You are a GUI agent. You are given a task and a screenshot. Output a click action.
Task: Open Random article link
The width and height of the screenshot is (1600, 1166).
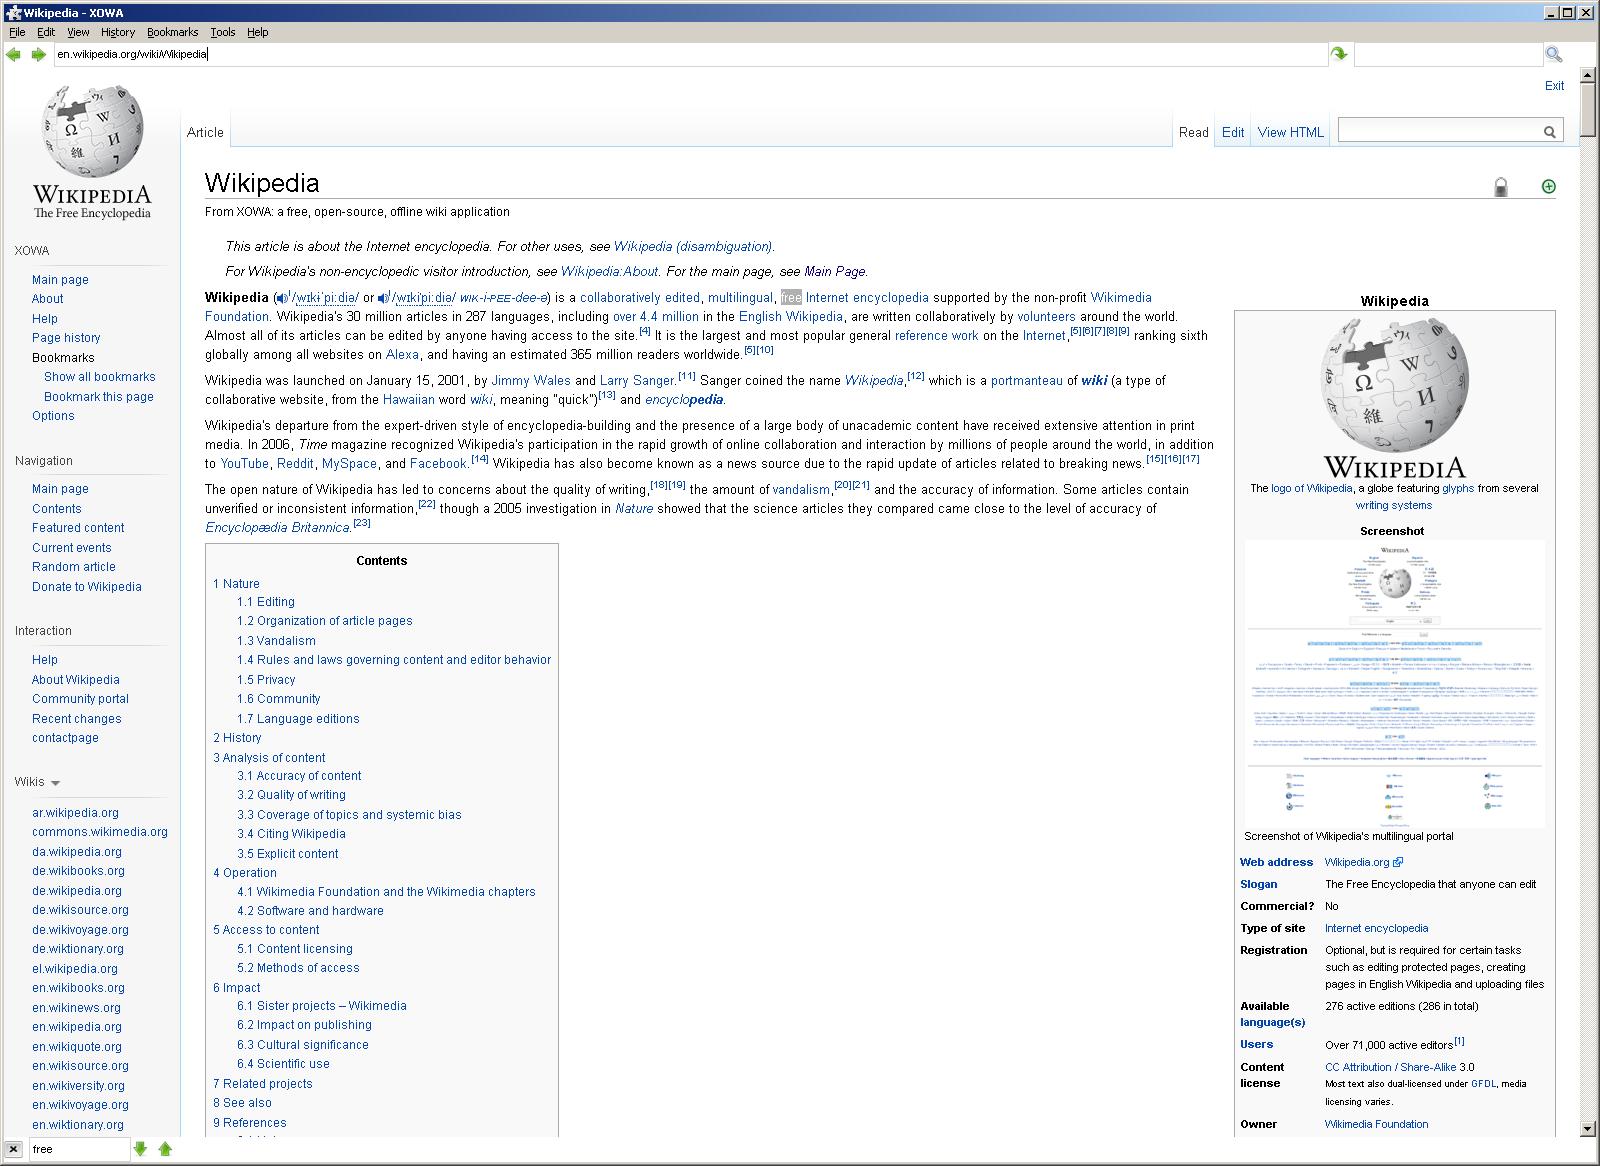(x=74, y=567)
